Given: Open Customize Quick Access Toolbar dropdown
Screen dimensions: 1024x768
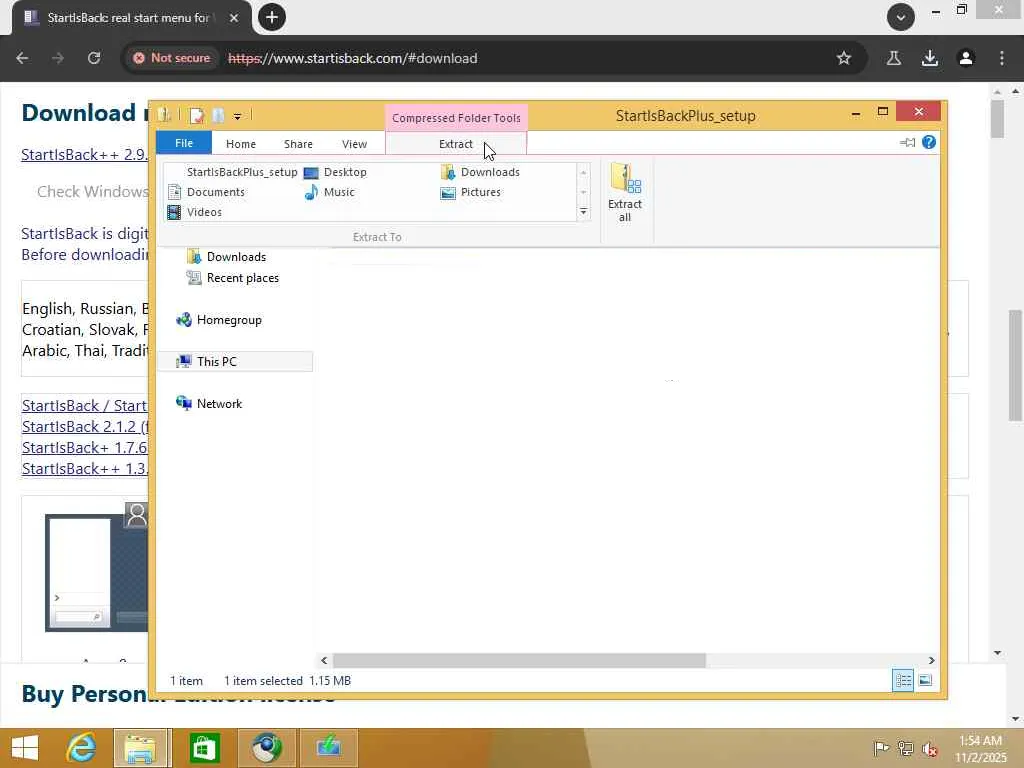Looking at the screenshot, I should pos(238,116).
